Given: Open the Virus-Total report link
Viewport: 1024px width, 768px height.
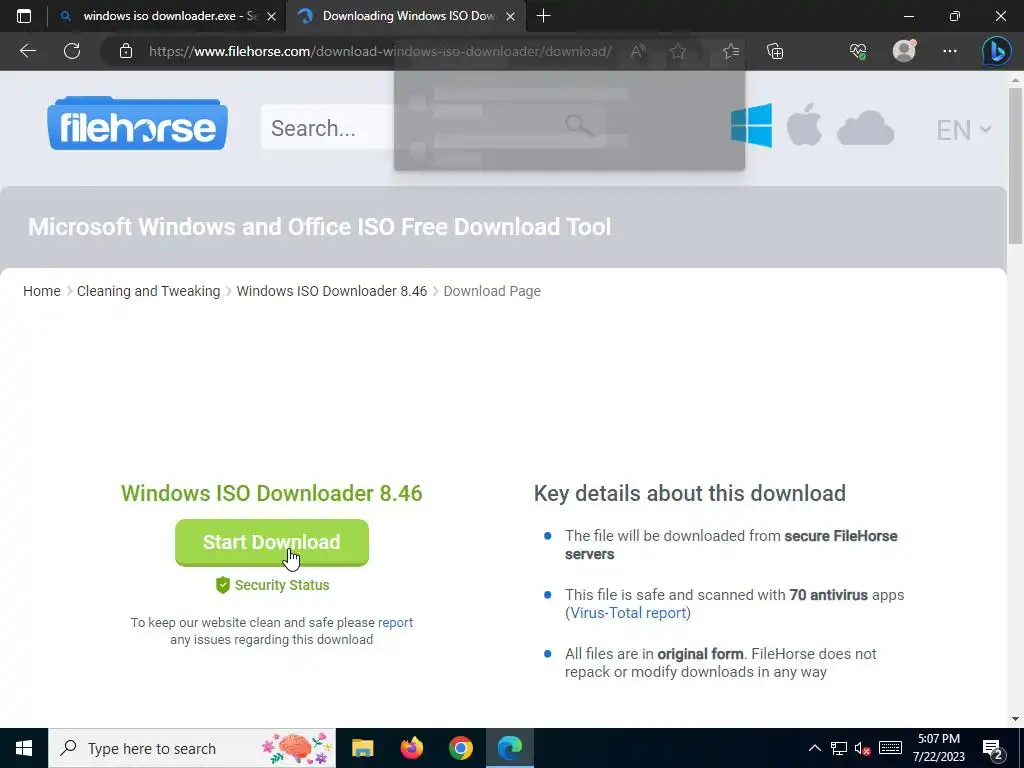Looking at the screenshot, I should click(628, 613).
